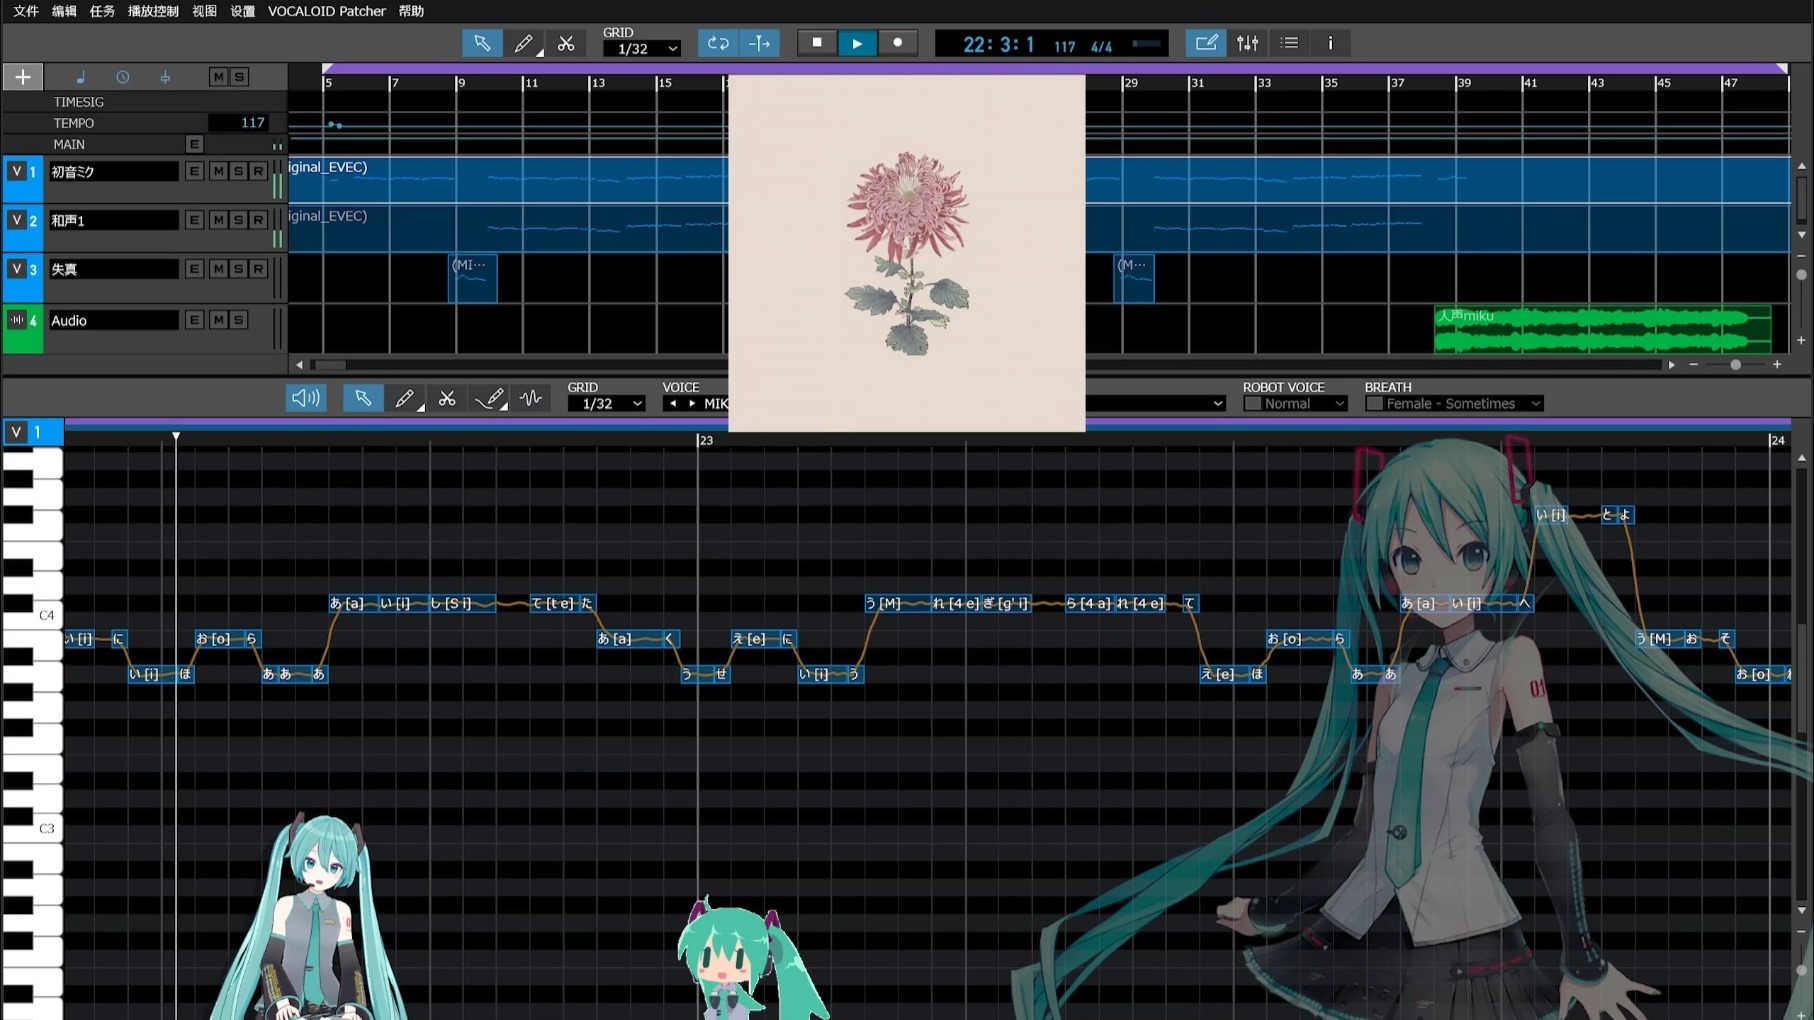This screenshot has height=1020, width=1814.
Task: Open the 播放控制 menu
Action: (x=153, y=11)
